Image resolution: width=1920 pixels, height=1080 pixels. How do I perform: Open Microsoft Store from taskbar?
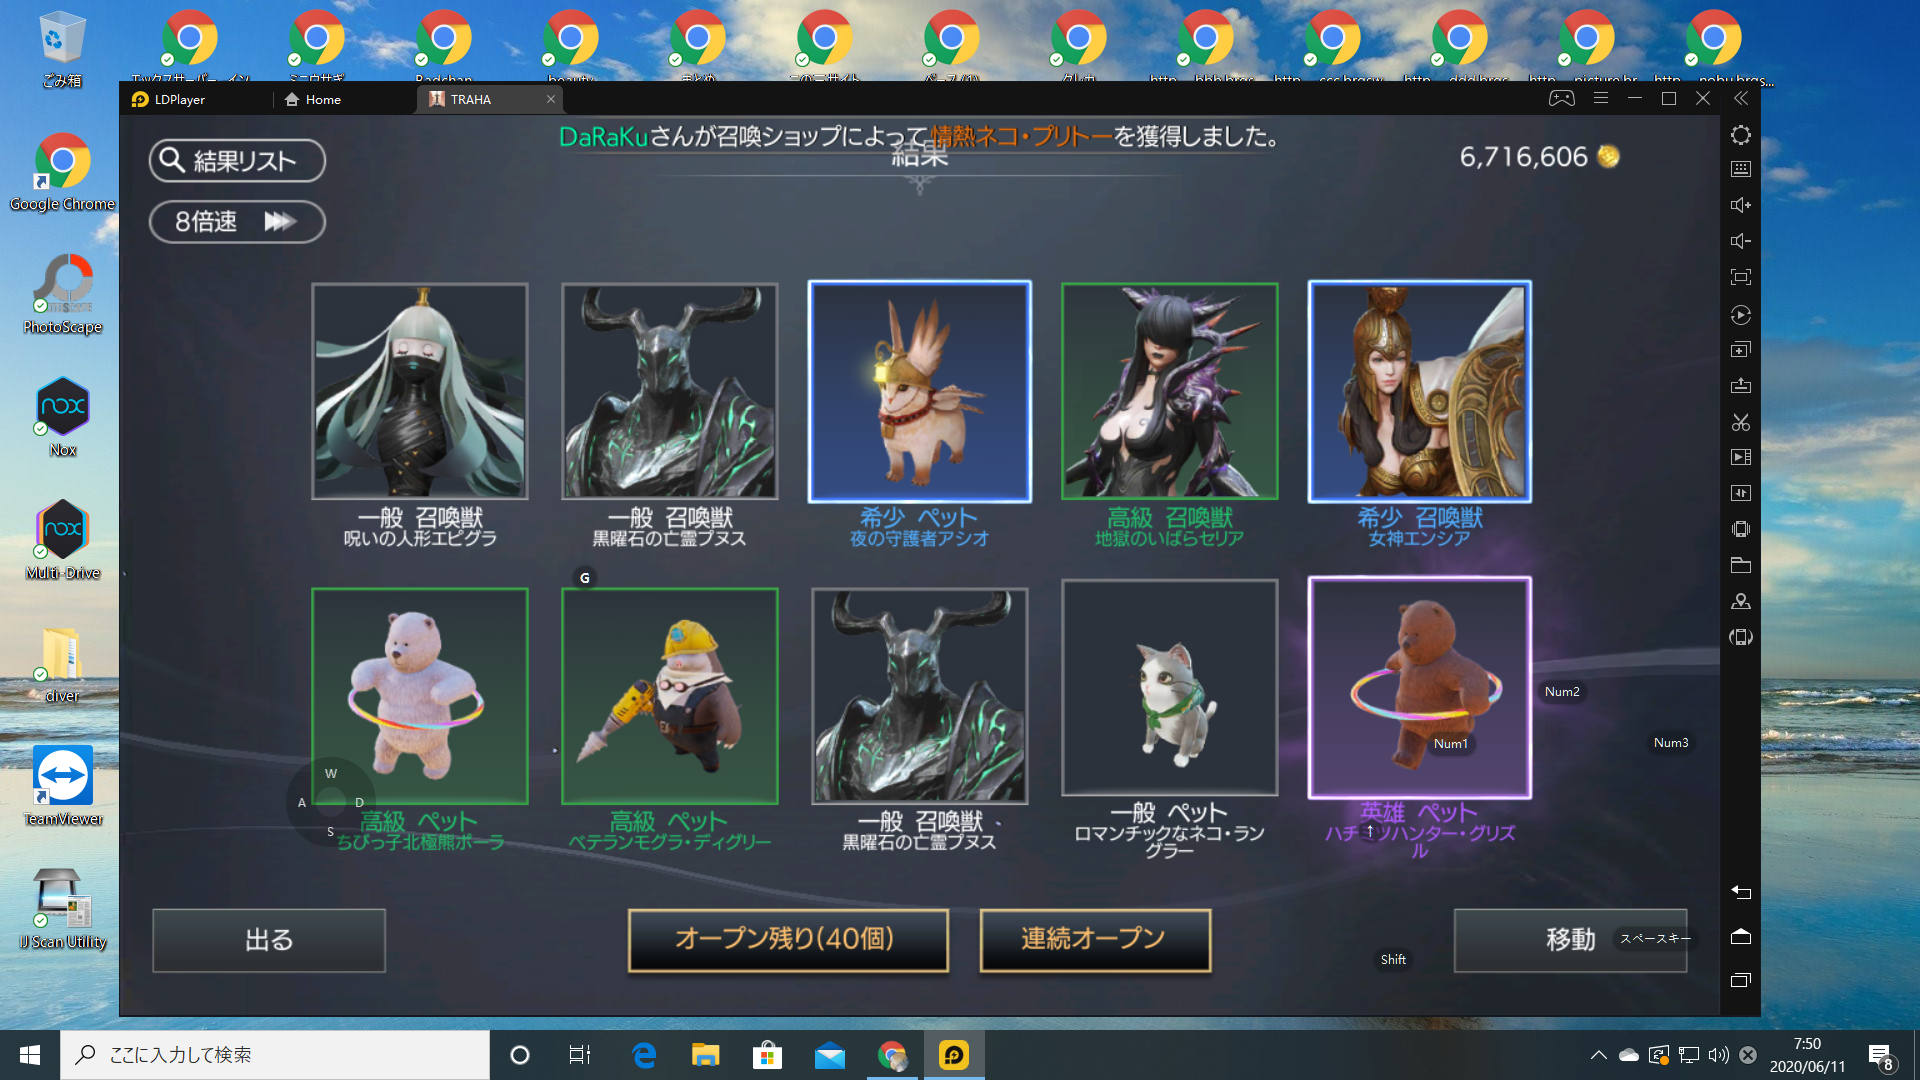click(x=767, y=1055)
